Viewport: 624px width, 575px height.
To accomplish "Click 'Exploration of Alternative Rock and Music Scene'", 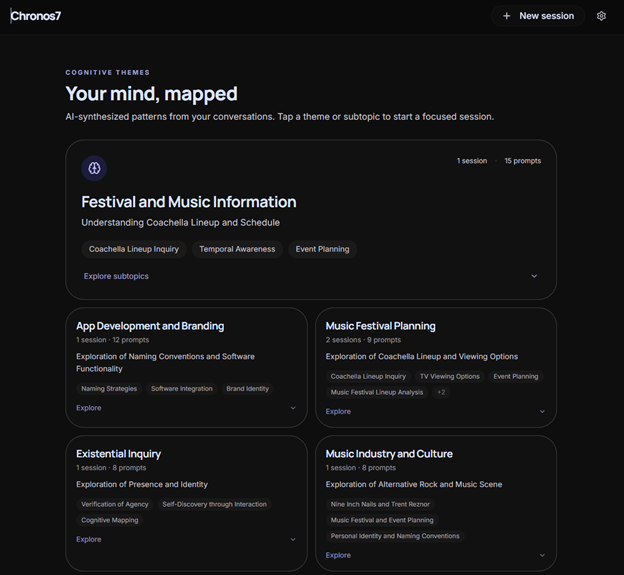I will coord(414,484).
